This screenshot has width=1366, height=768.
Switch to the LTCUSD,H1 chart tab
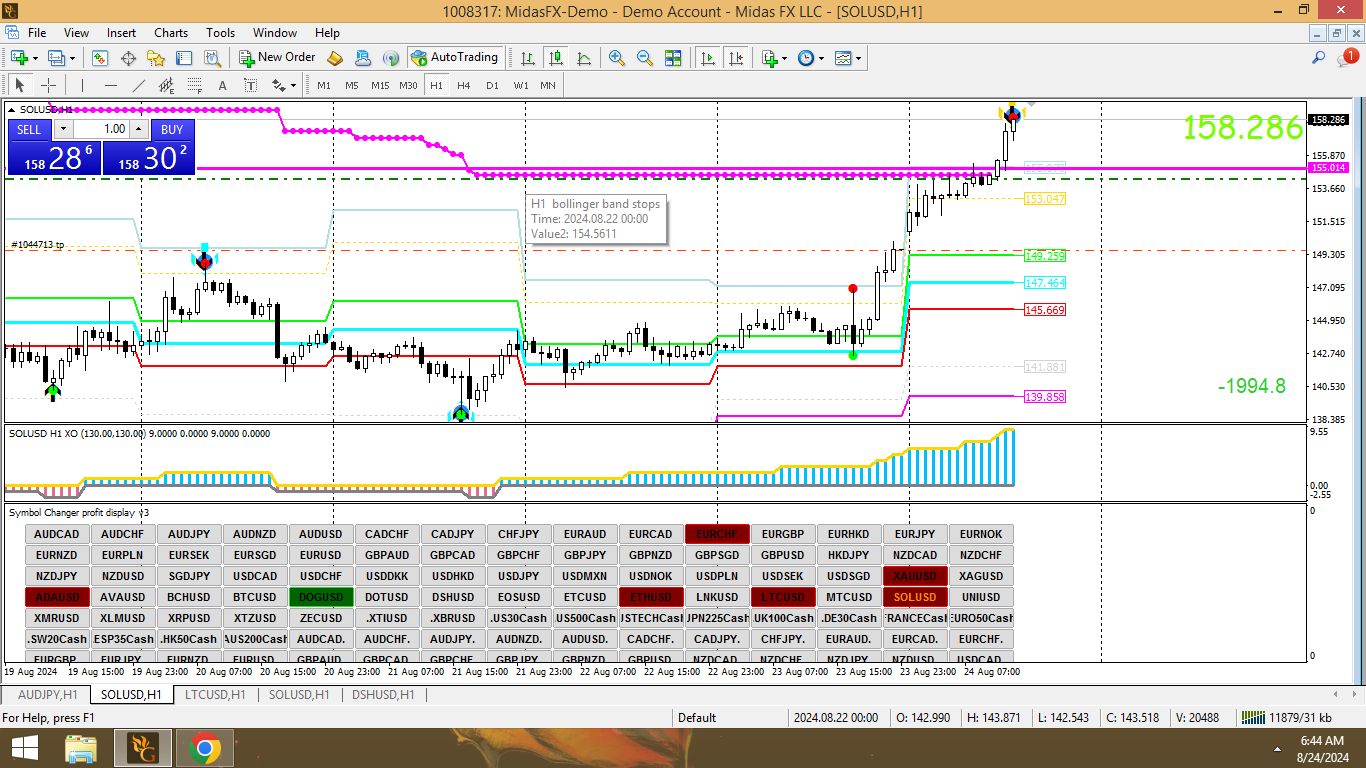pyautogui.click(x=216, y=694)
